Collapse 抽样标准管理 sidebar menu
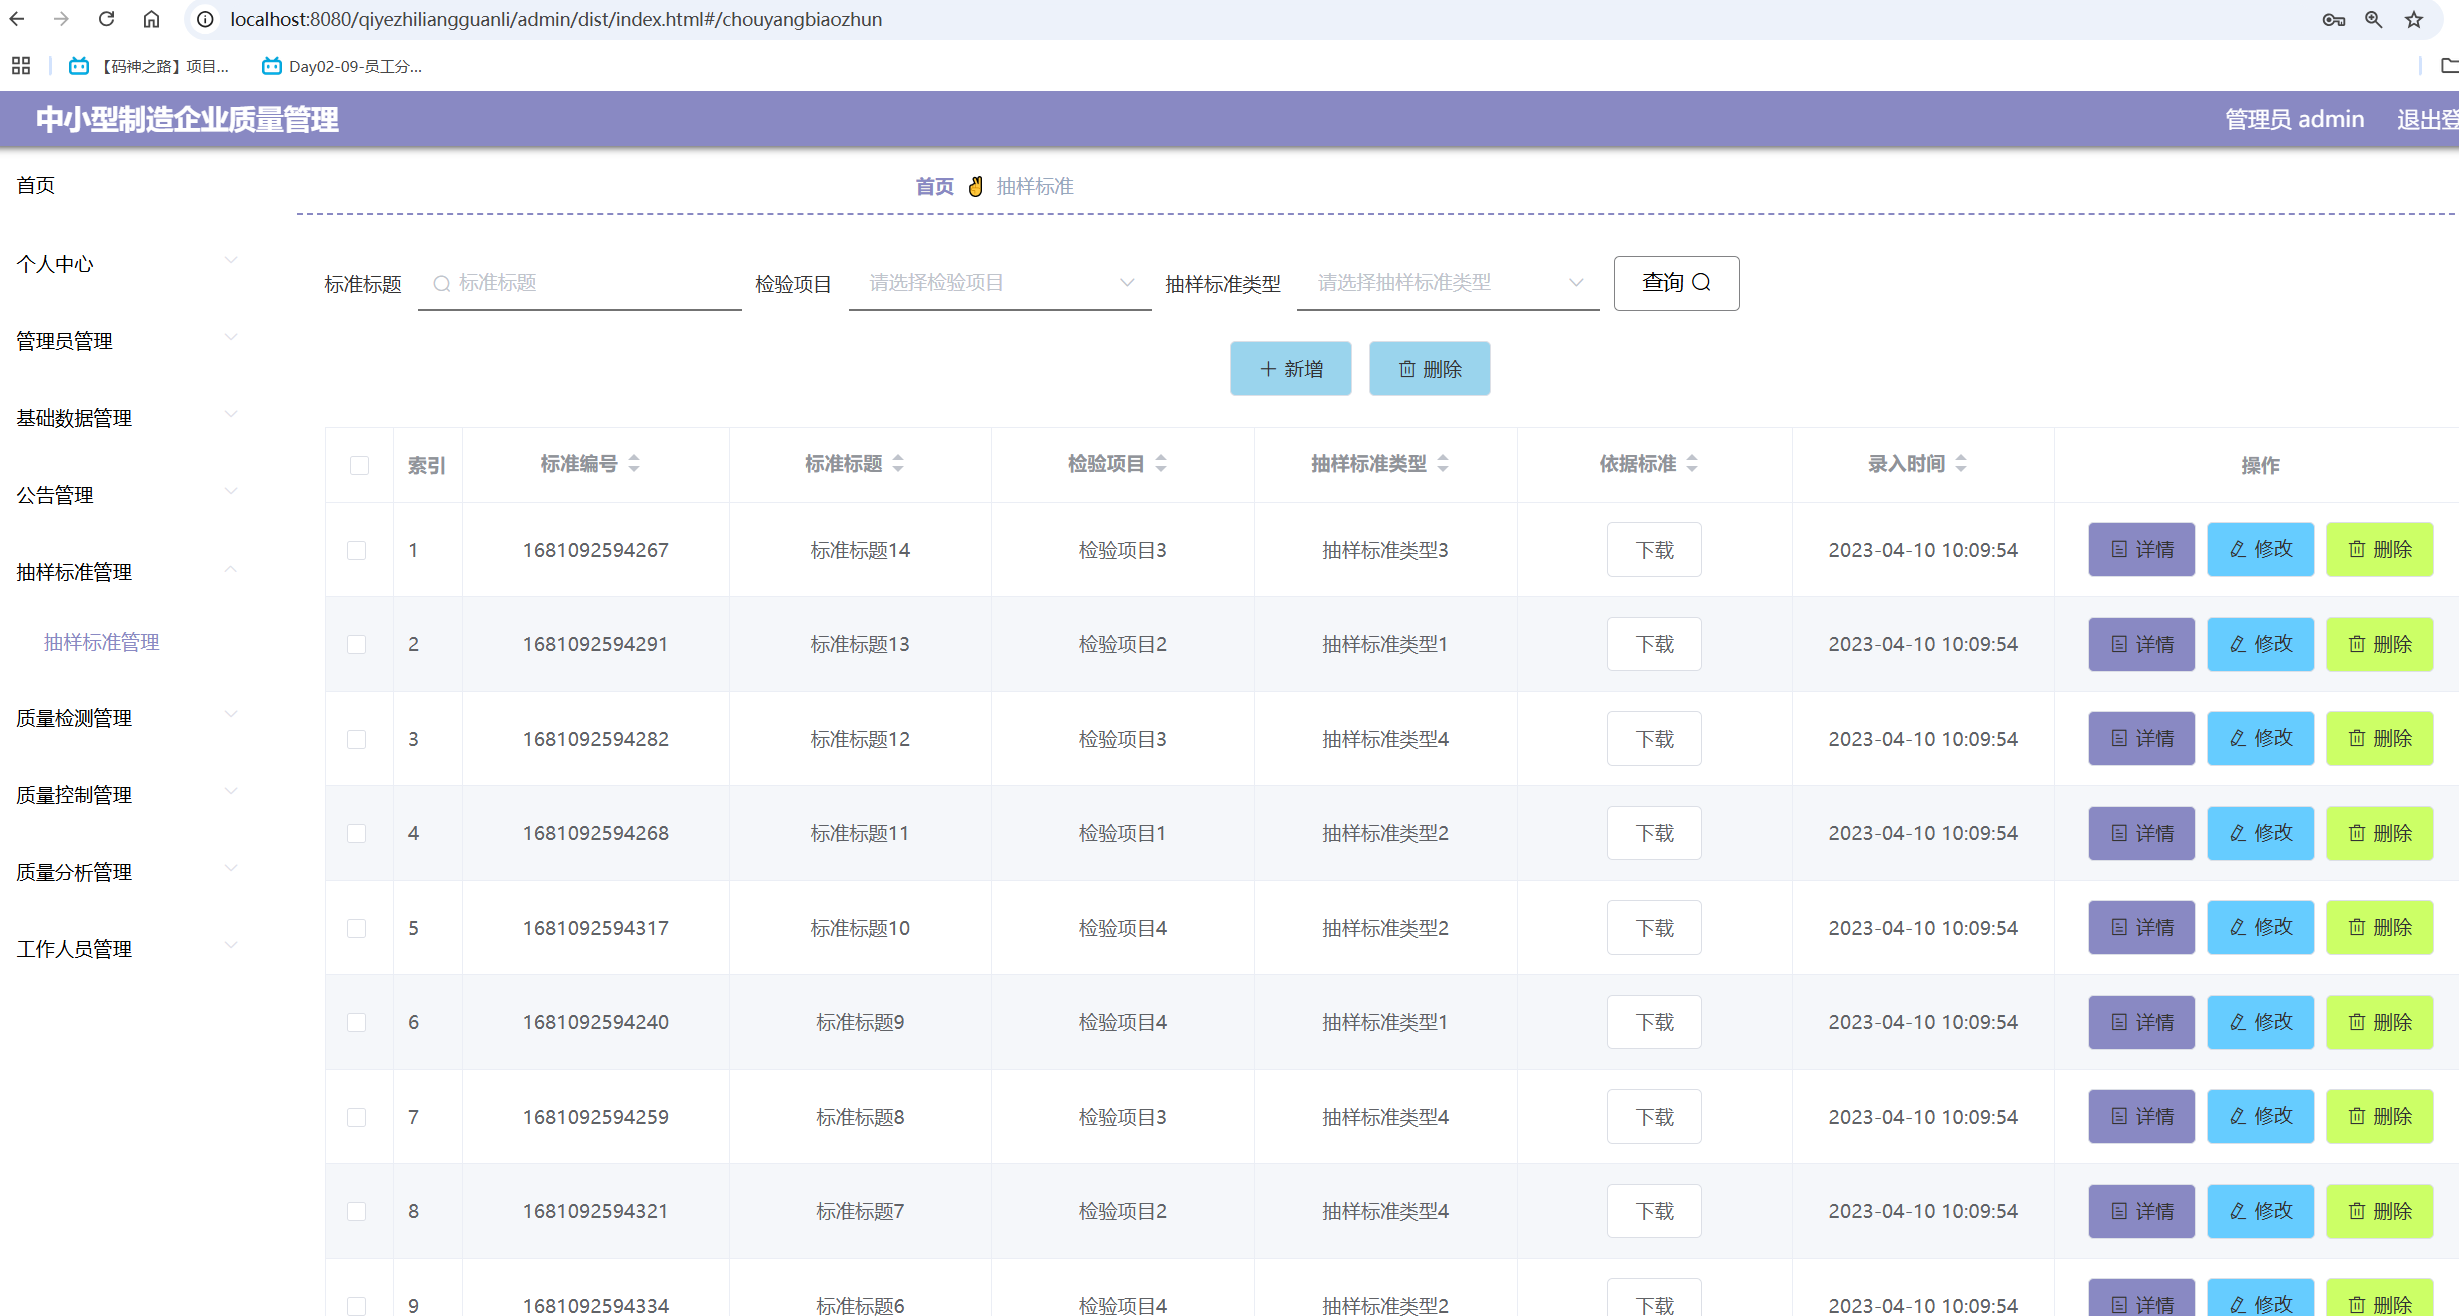This screenshot has width=2459, height=1316. click(126, 571)
